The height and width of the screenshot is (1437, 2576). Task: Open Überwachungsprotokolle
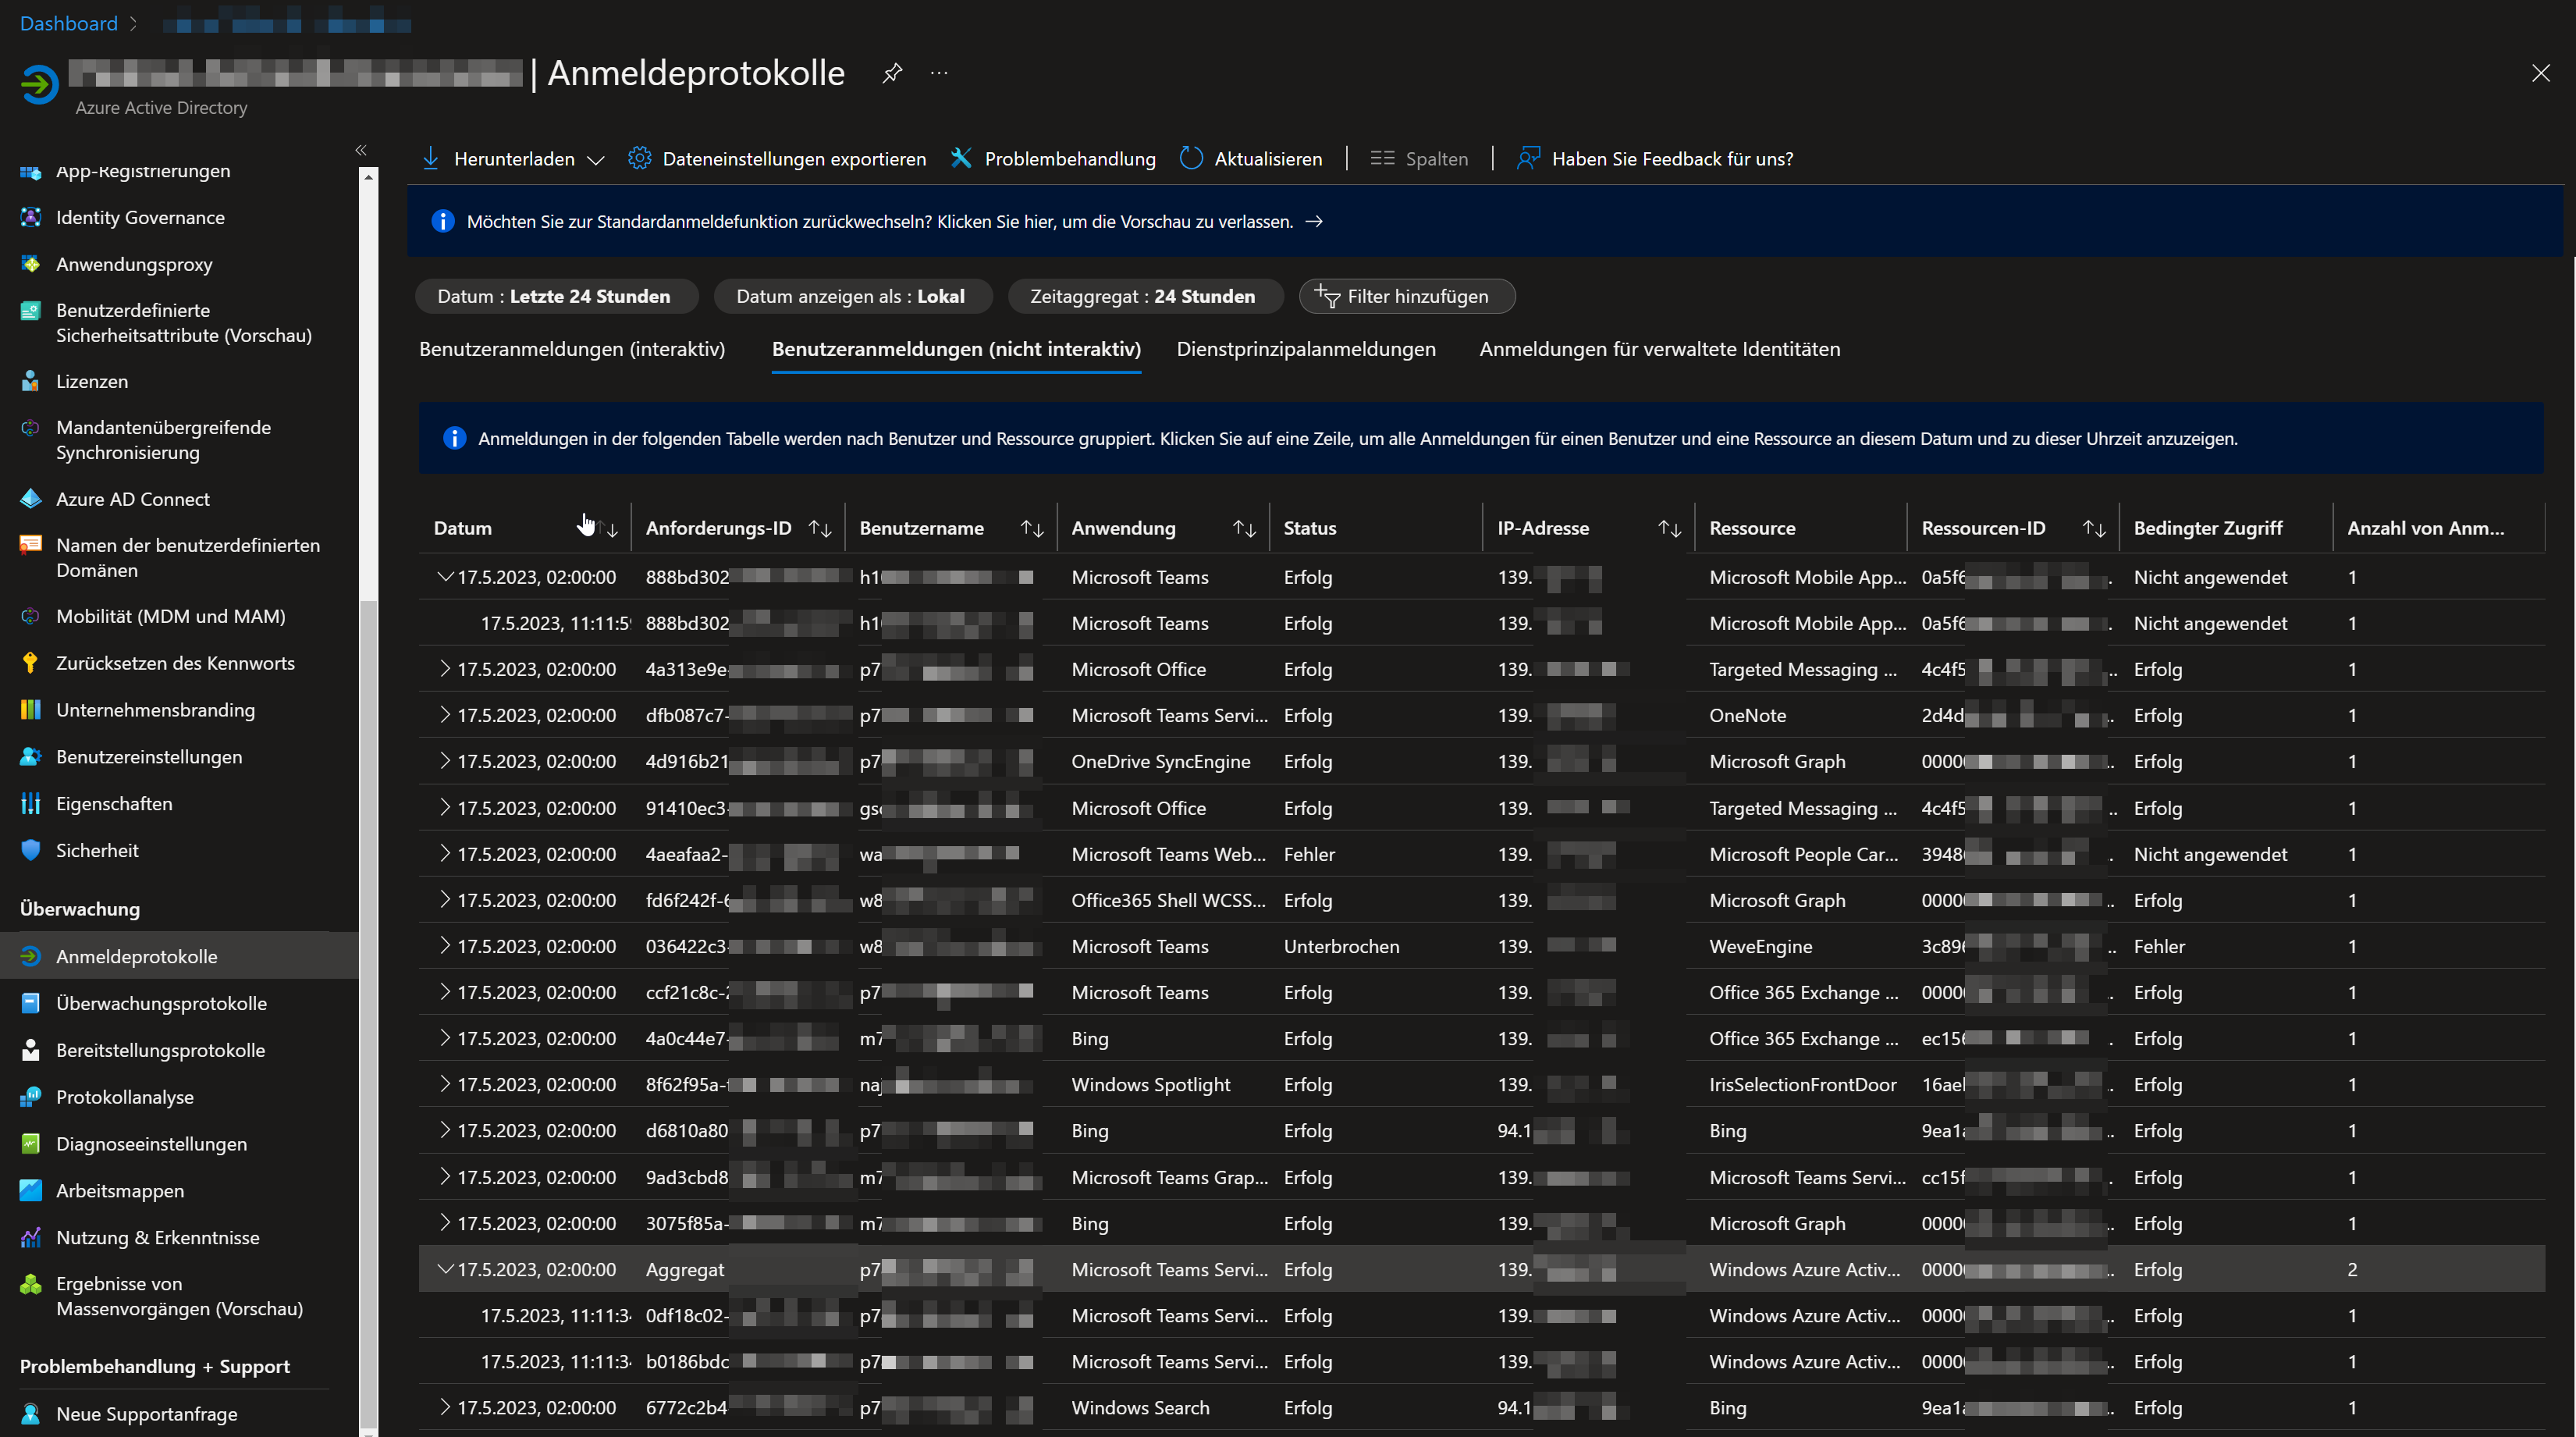161,1003
